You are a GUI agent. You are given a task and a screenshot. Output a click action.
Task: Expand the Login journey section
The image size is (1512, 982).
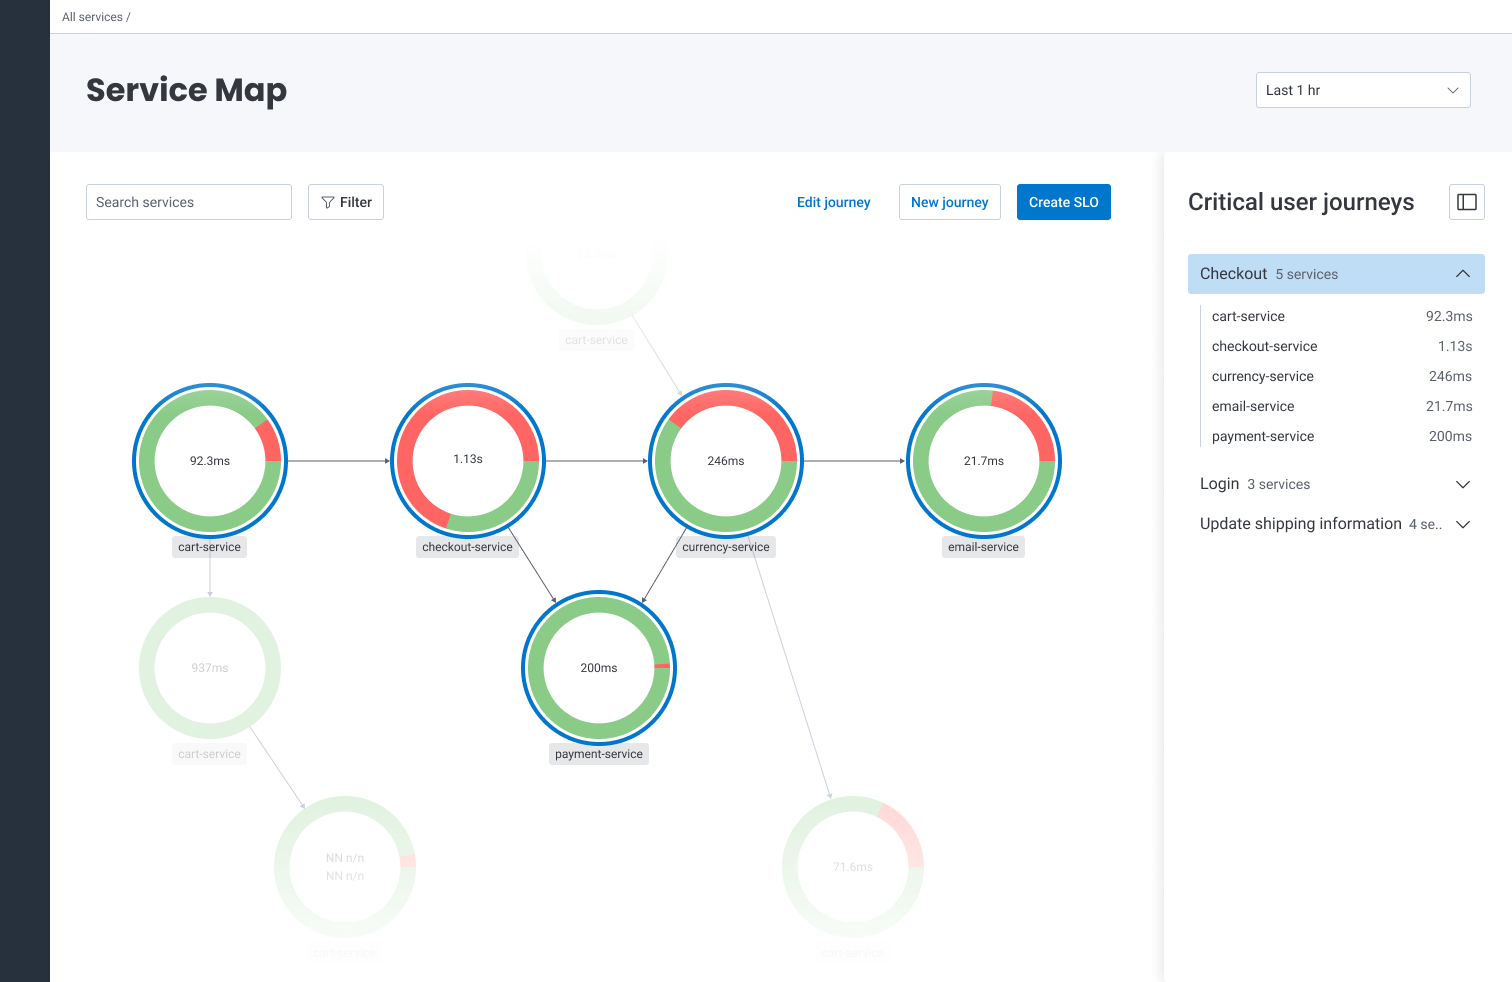[1462, 484]
